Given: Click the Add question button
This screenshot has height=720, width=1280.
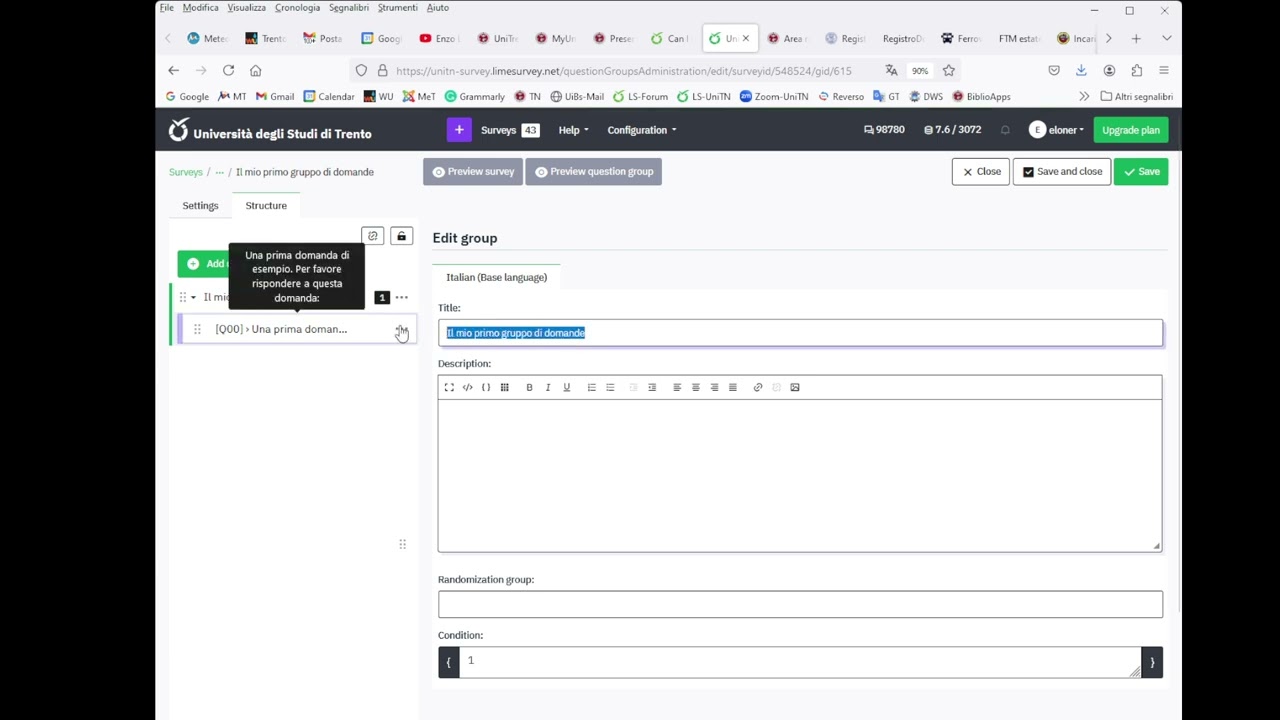Looking at the screenshot, I should coord(204,264).
